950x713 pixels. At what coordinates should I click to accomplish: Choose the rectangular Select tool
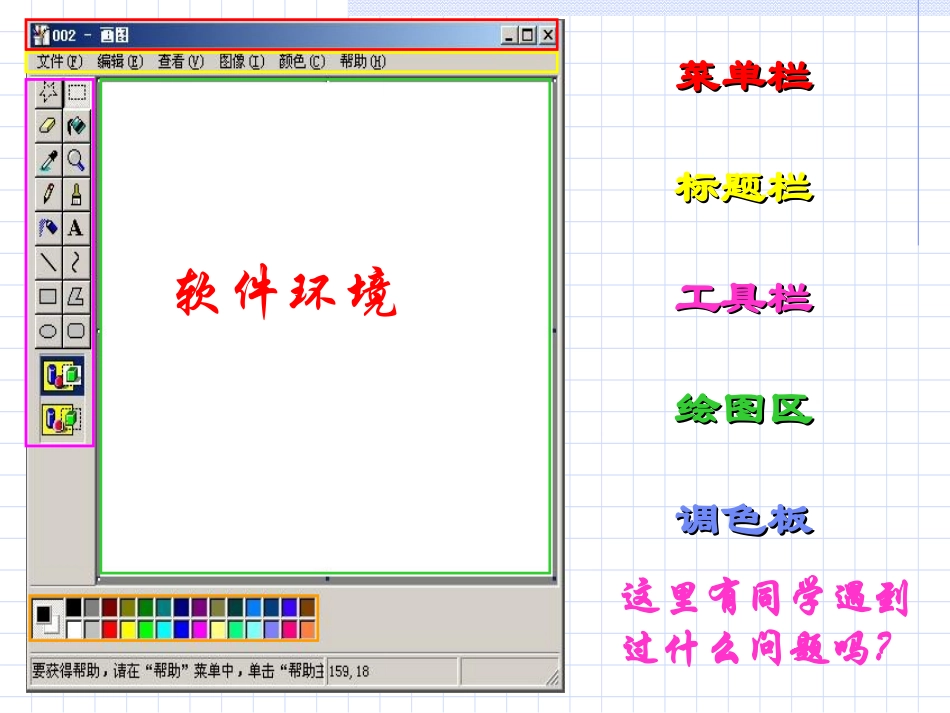[x=76, y=93]
